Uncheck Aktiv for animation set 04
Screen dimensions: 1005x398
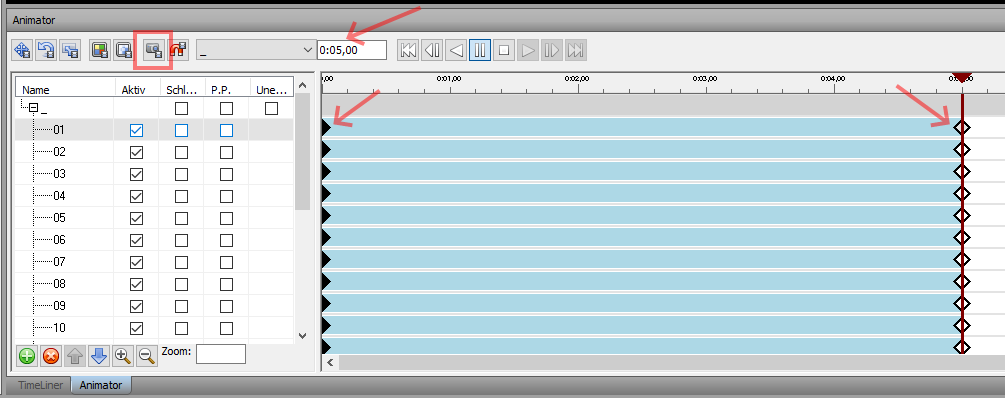pyautogui.click(x=136, y=196)
